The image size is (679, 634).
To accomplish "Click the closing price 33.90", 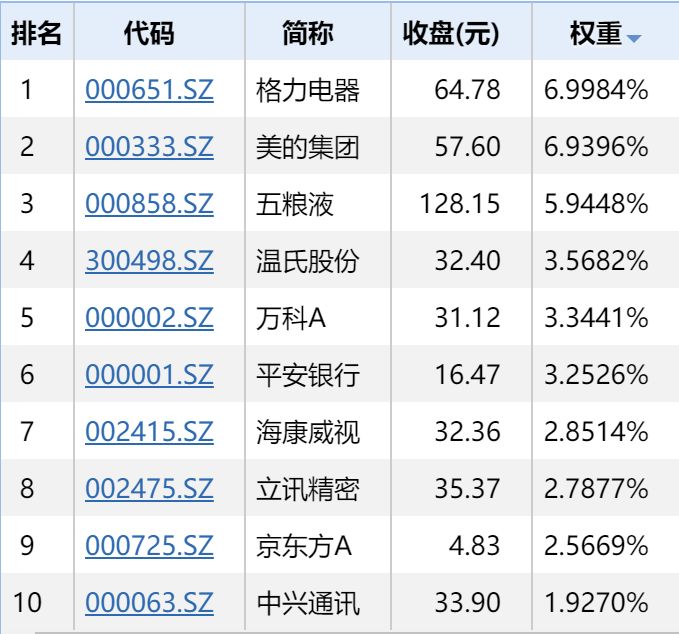I will point(468,602).
